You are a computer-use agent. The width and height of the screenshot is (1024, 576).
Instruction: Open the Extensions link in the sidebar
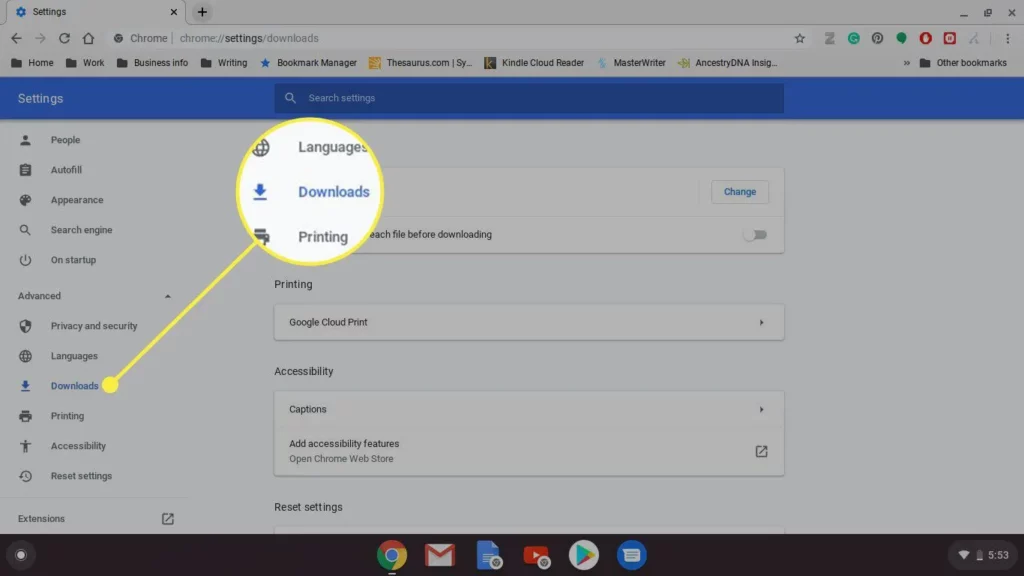tap(41, 519)
